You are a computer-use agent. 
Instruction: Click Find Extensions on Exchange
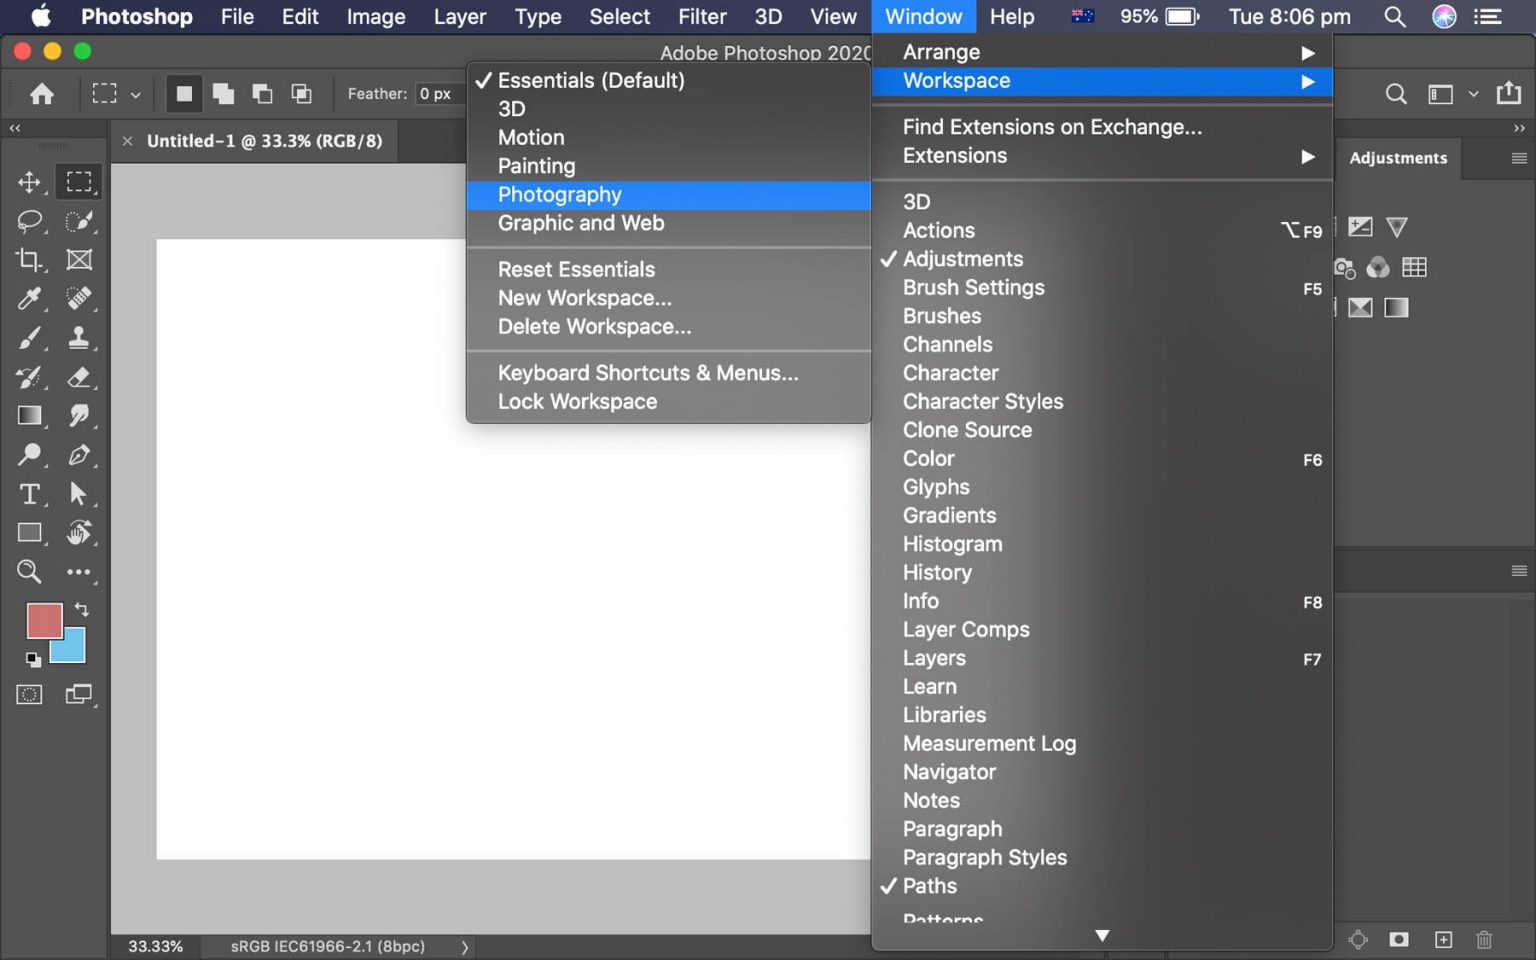1051,127
